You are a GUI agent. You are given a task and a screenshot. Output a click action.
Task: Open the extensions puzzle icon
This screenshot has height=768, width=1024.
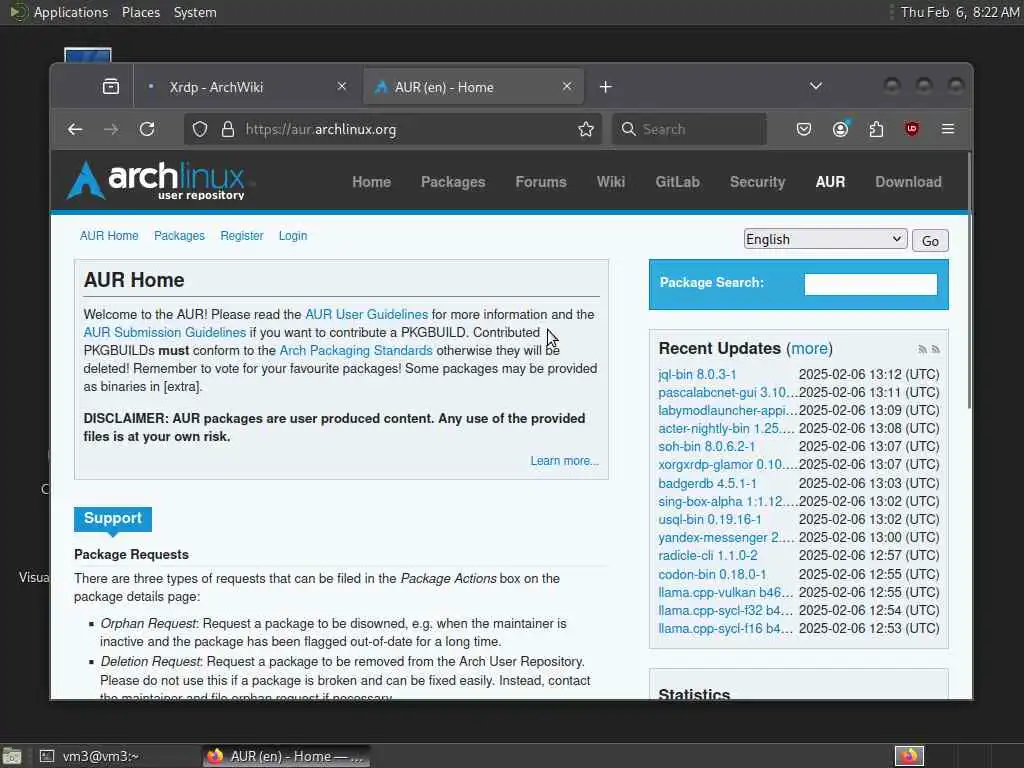[876, 129]
